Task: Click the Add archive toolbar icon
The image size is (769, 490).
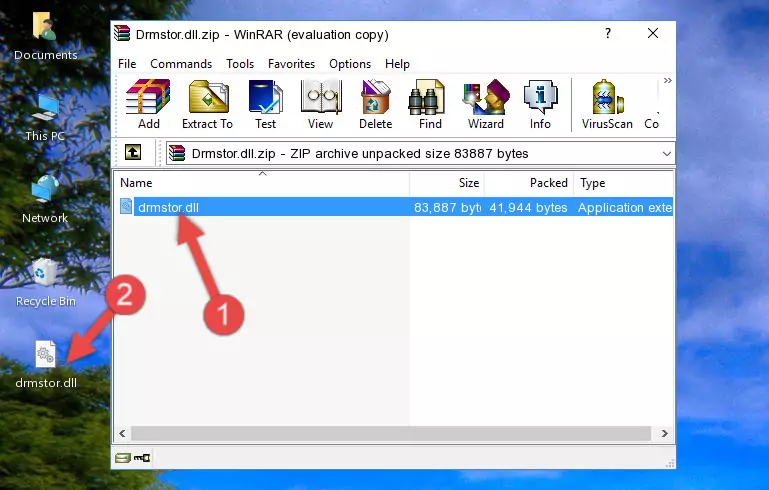Action: (x=148, y=104)
